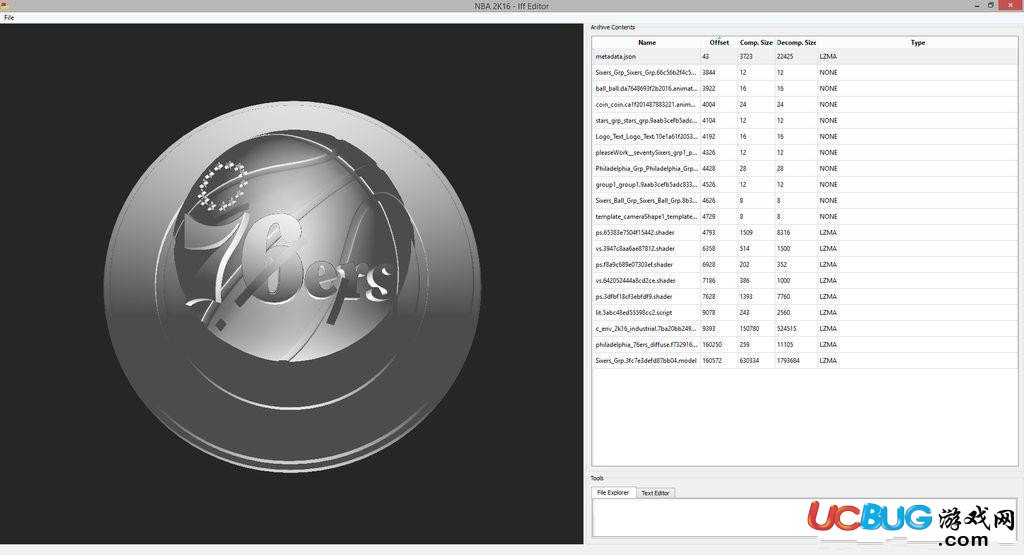1024x555 pixels.
Task: Select the Sixers_Grp.3fc7e3defd87bb04.model row
Action: [805, 360]
